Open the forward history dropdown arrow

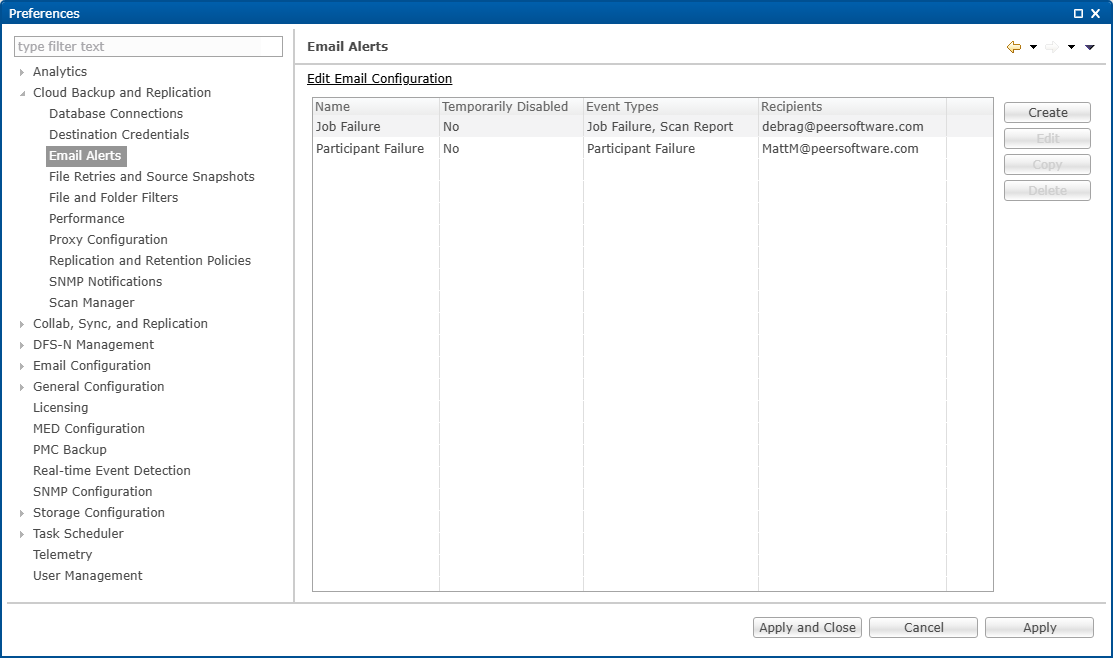tap(1071, 47)
